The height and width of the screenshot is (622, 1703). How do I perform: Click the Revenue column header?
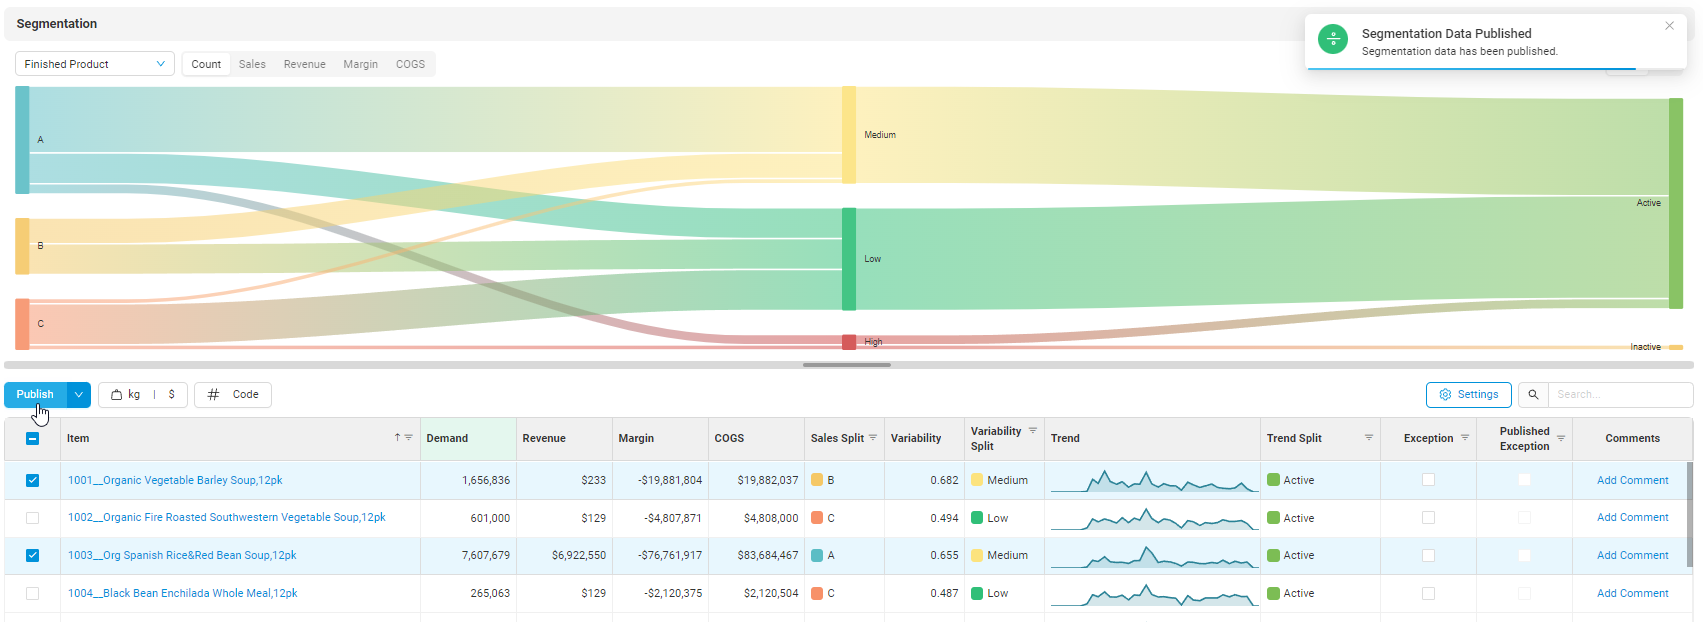564,438
